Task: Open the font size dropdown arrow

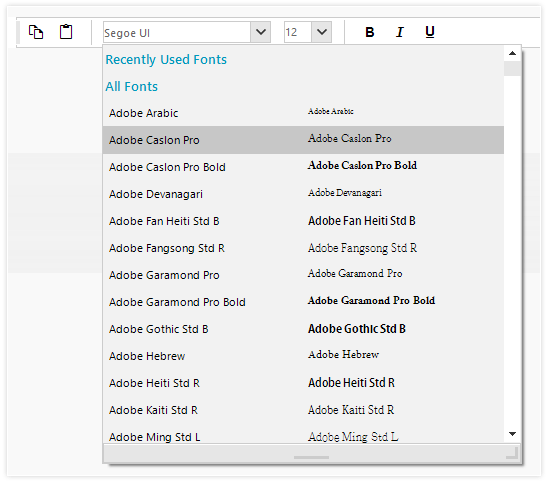Action: (322, 32)
